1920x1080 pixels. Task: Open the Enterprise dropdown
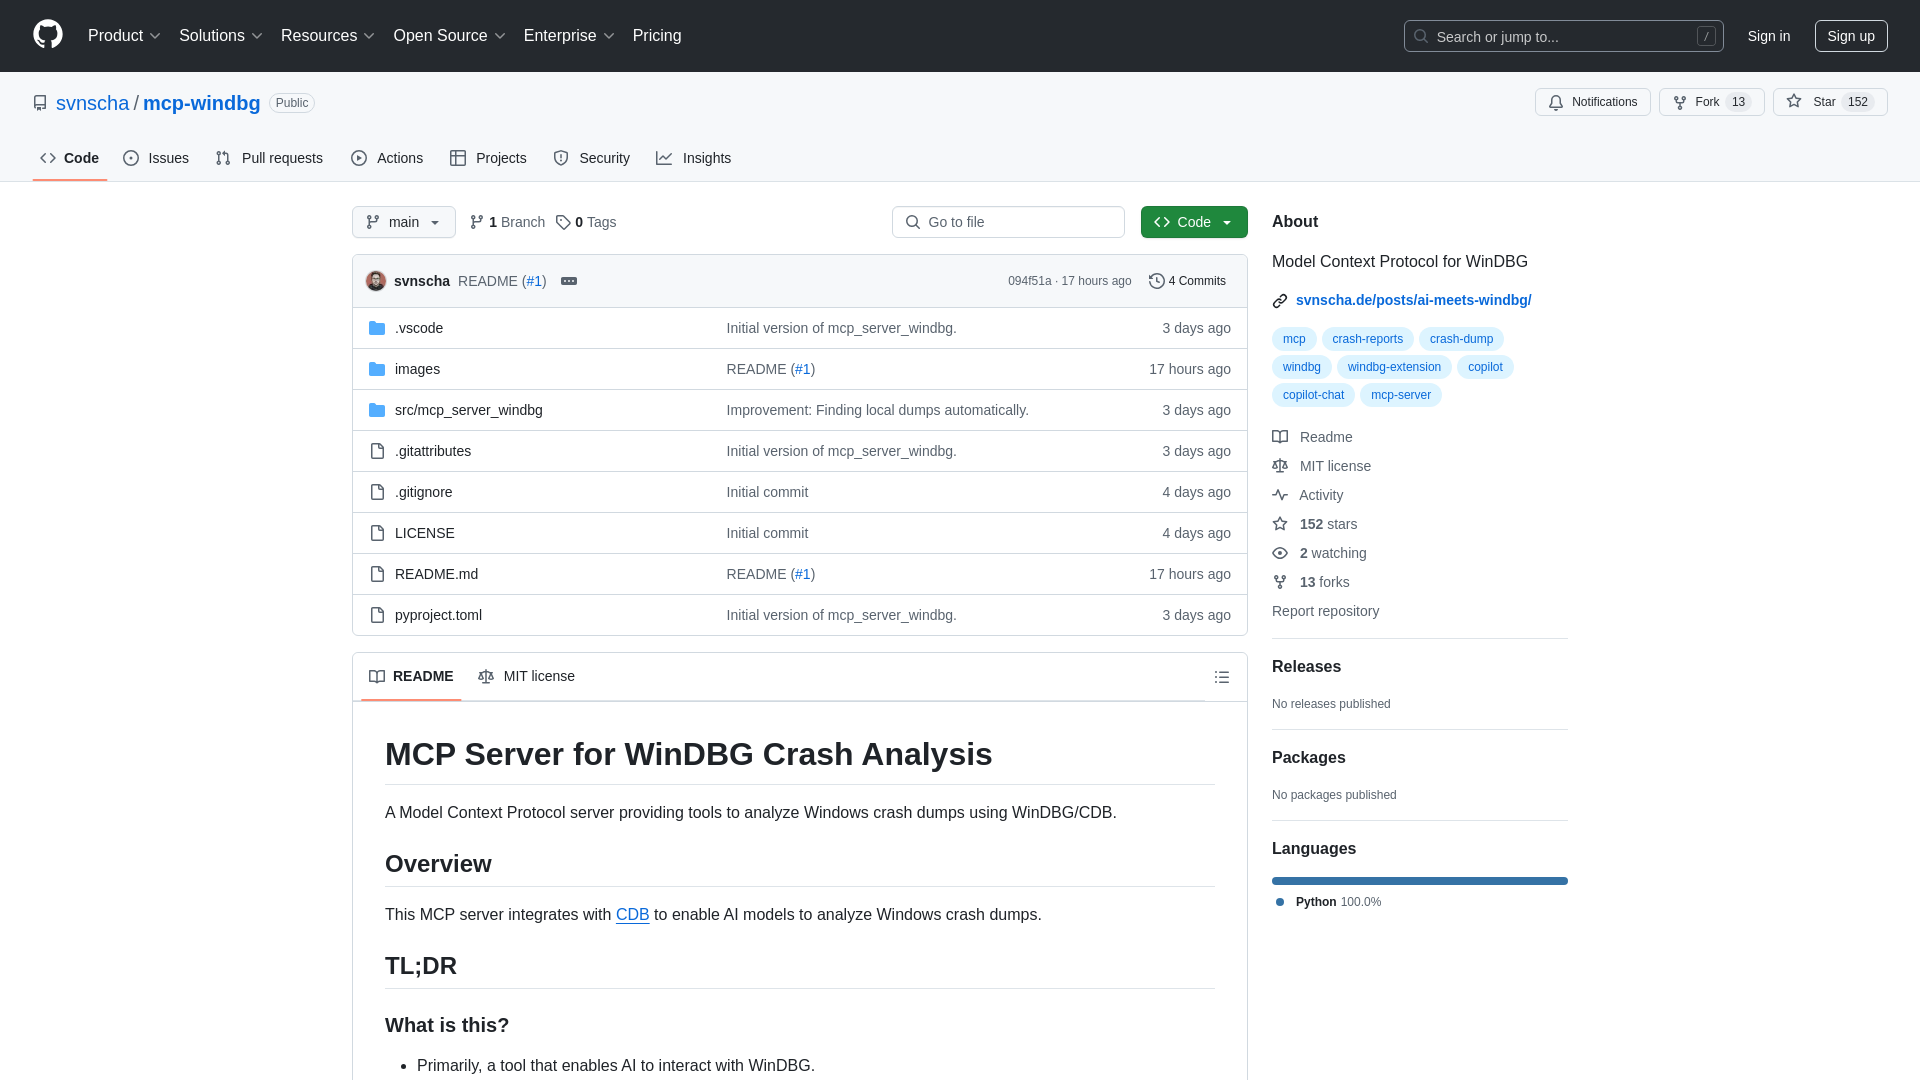pyautogui.click(x=569, y=35)
